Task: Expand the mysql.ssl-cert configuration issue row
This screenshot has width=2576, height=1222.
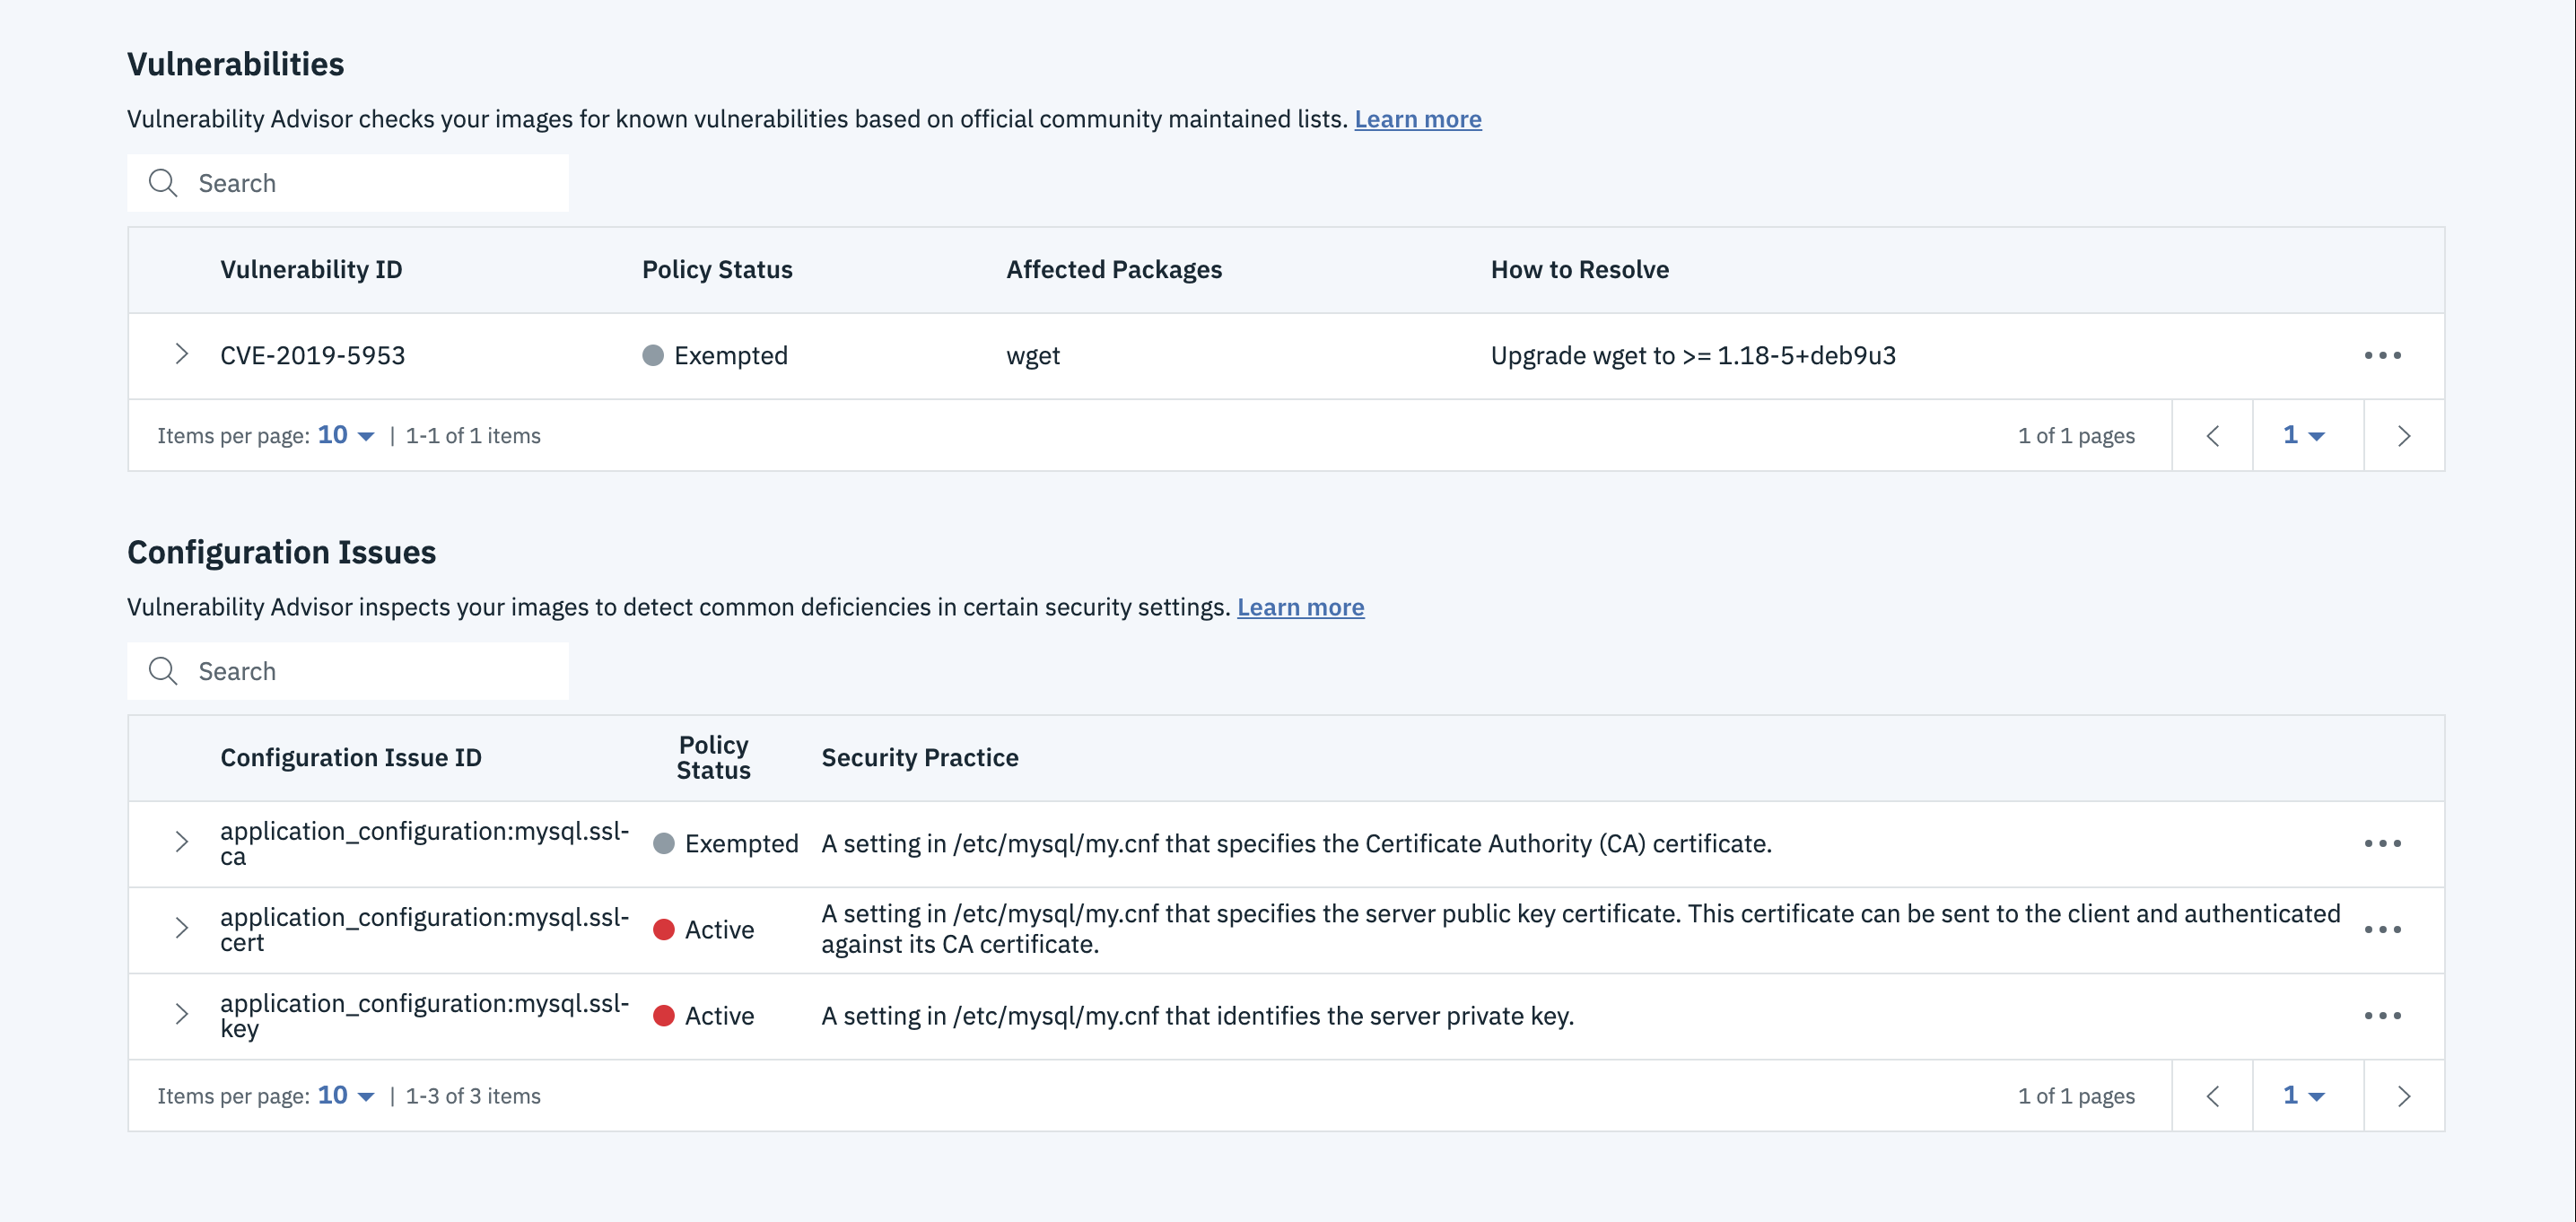Action: coord(181,928)
